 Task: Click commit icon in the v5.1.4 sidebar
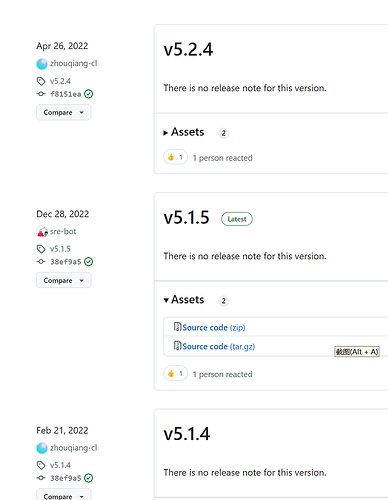41,478
